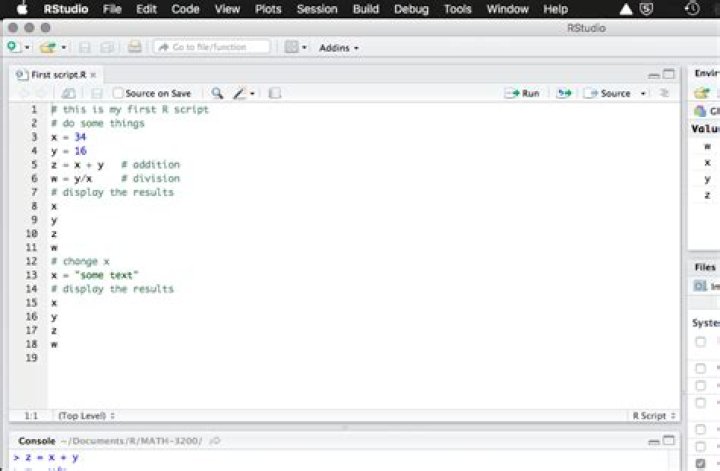Click the code tools magic wand icon

(x=239, y=93)
